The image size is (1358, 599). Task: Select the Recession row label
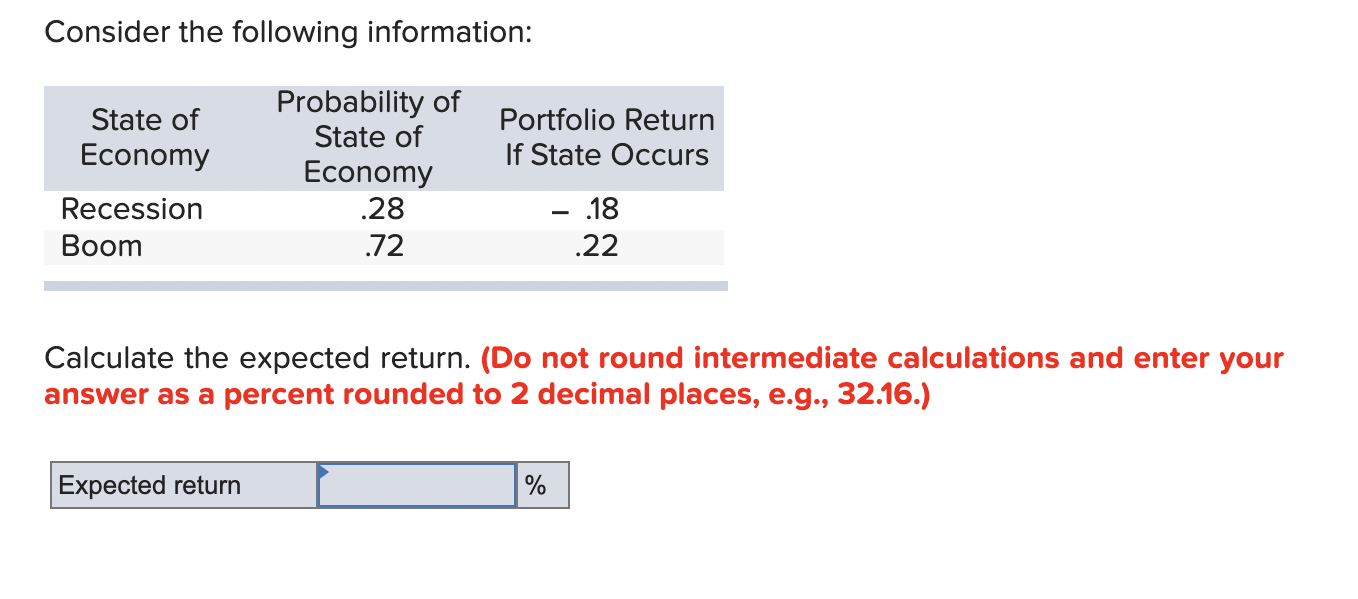[x=131, y=209]
